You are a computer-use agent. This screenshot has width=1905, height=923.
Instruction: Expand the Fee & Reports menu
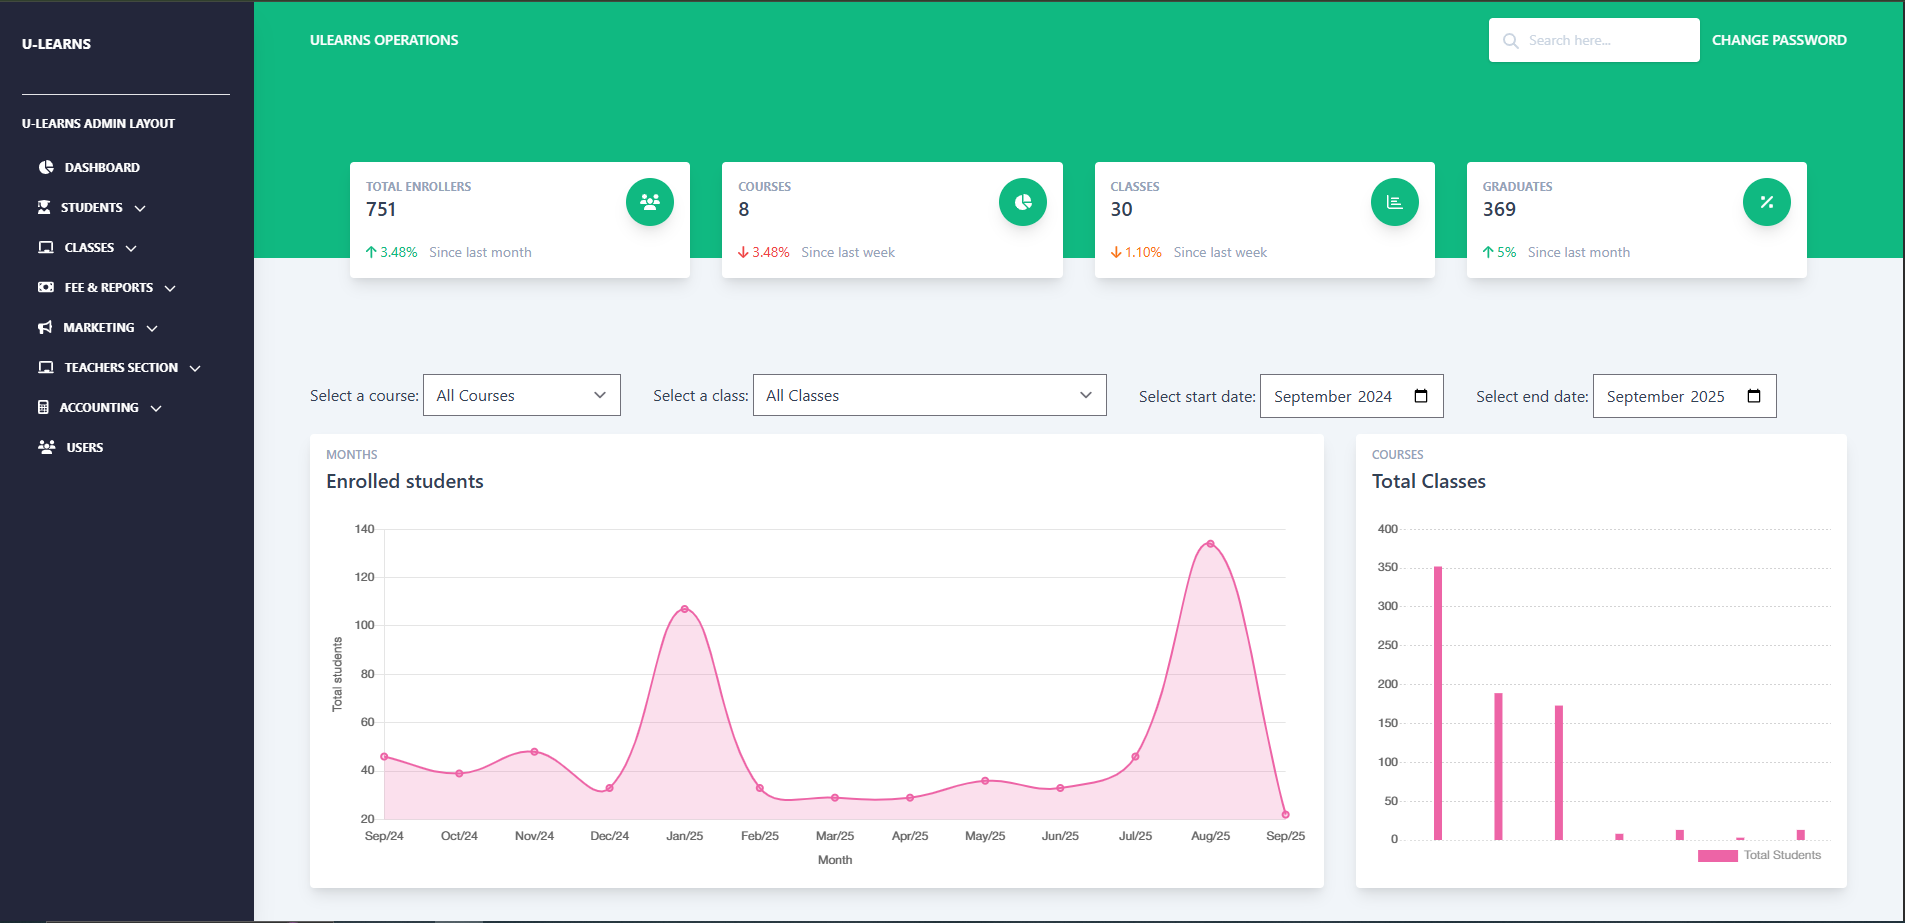(107, 287)
